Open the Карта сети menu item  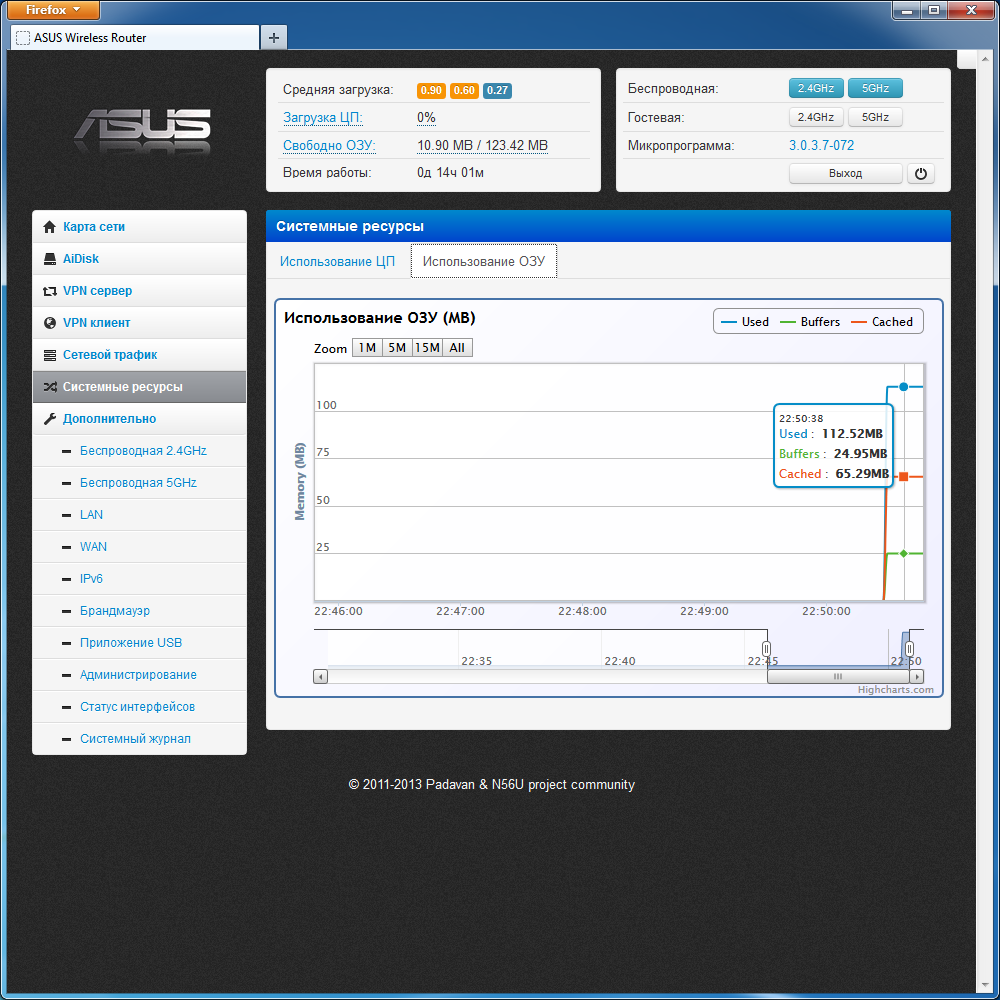[x=139, y=226]
